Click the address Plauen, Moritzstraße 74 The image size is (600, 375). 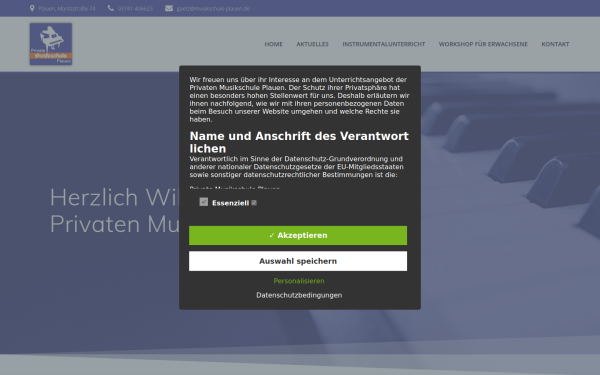tap(67, 8)
